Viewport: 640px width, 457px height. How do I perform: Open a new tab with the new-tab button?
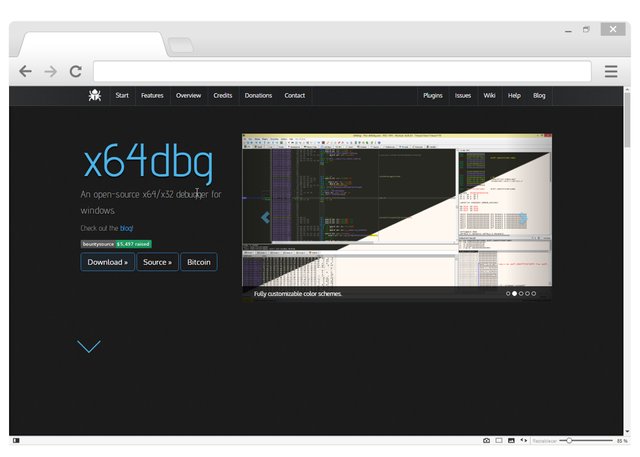180,45
